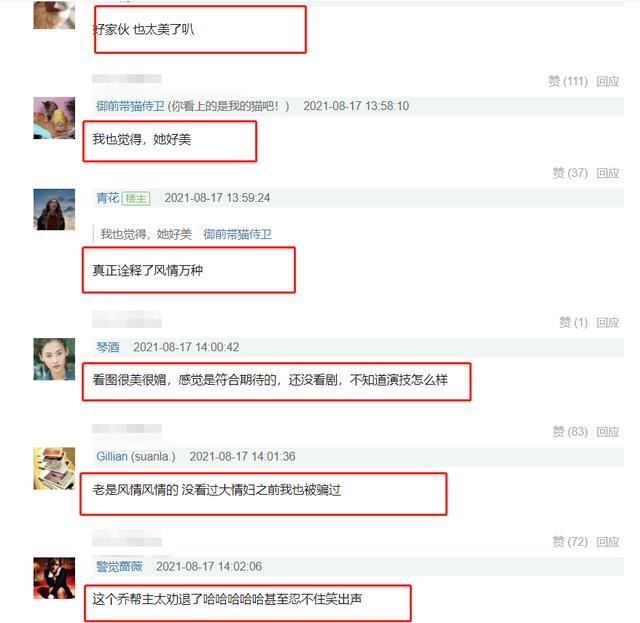Open the 警觉蔷薇 user profile
Viewport: 640px width, 623px height.
pos(119,567)
